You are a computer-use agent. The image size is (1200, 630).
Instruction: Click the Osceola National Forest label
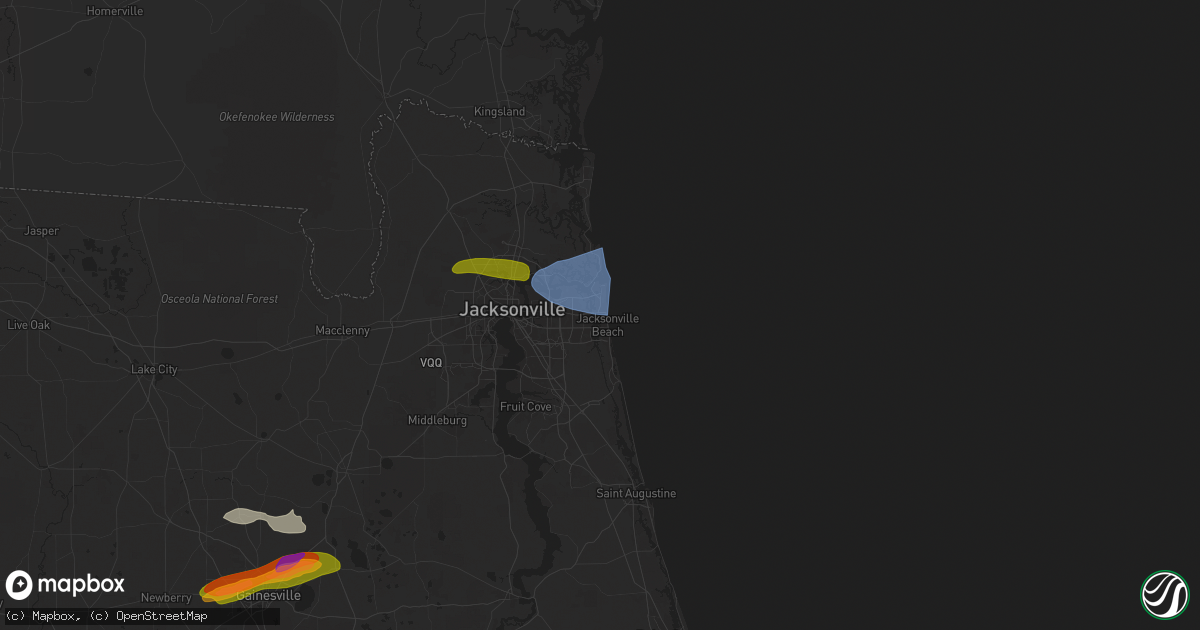[220, 299]
